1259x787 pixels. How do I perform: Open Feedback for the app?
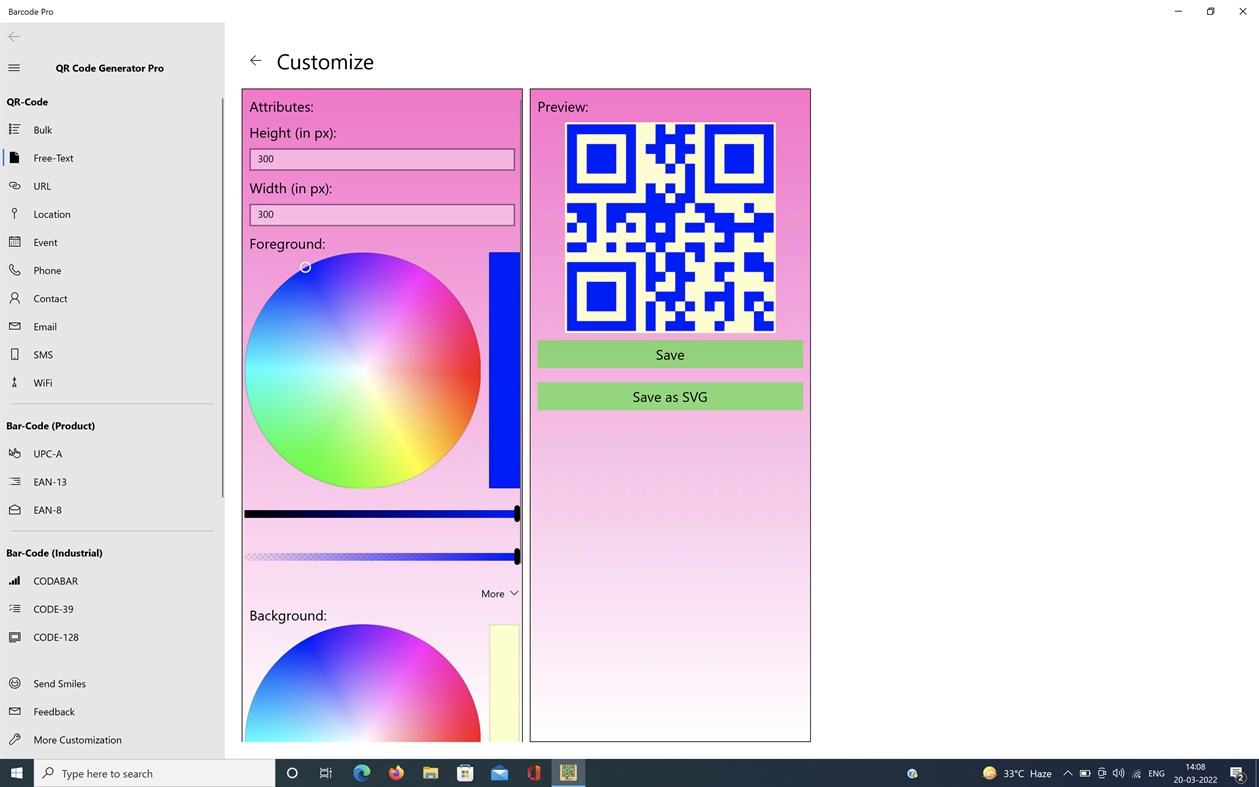tap(54, 711)
